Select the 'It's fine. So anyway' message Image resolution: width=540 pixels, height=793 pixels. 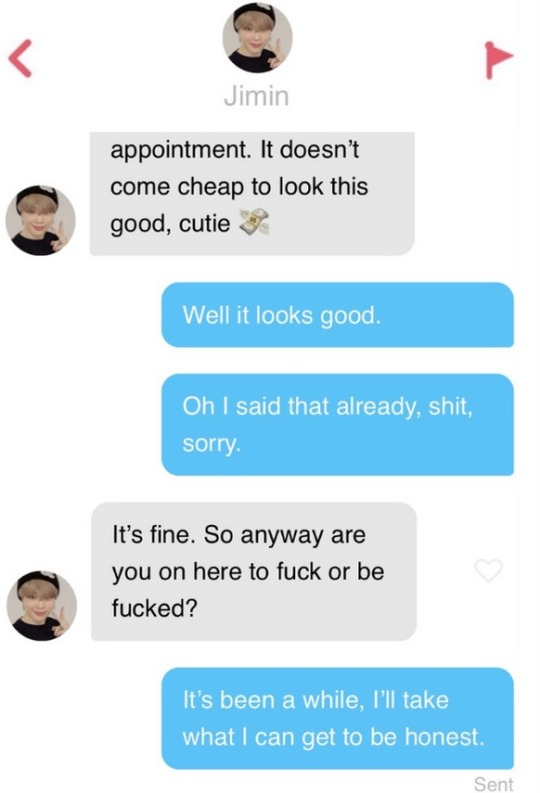click(x=254, y=571)
